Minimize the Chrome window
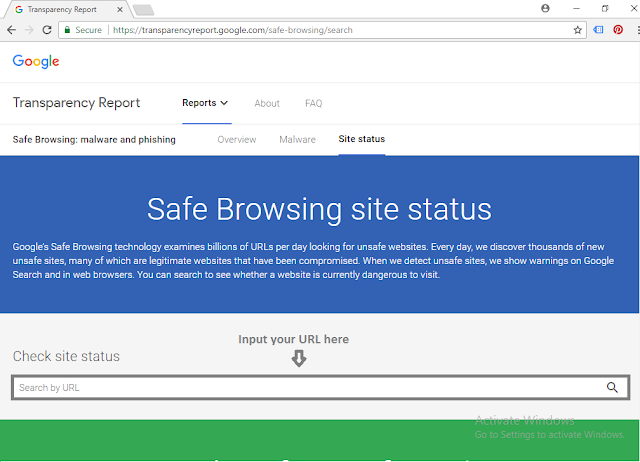 (576, 8)
